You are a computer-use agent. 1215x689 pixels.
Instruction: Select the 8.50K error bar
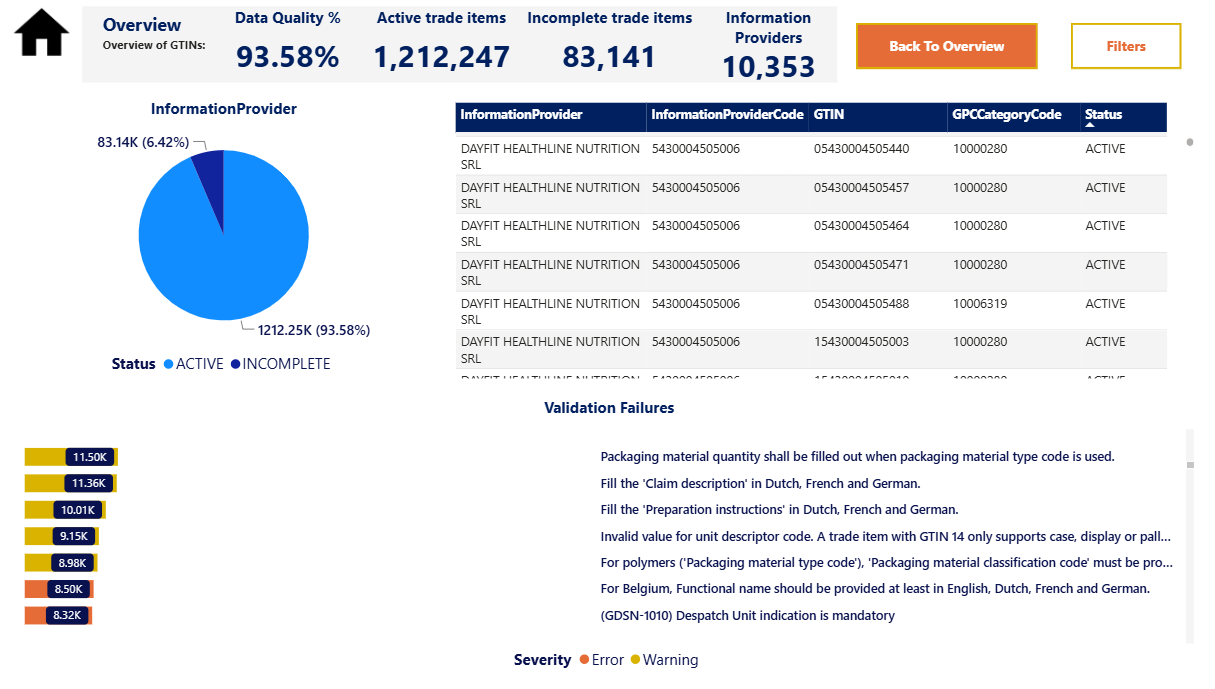59,589
